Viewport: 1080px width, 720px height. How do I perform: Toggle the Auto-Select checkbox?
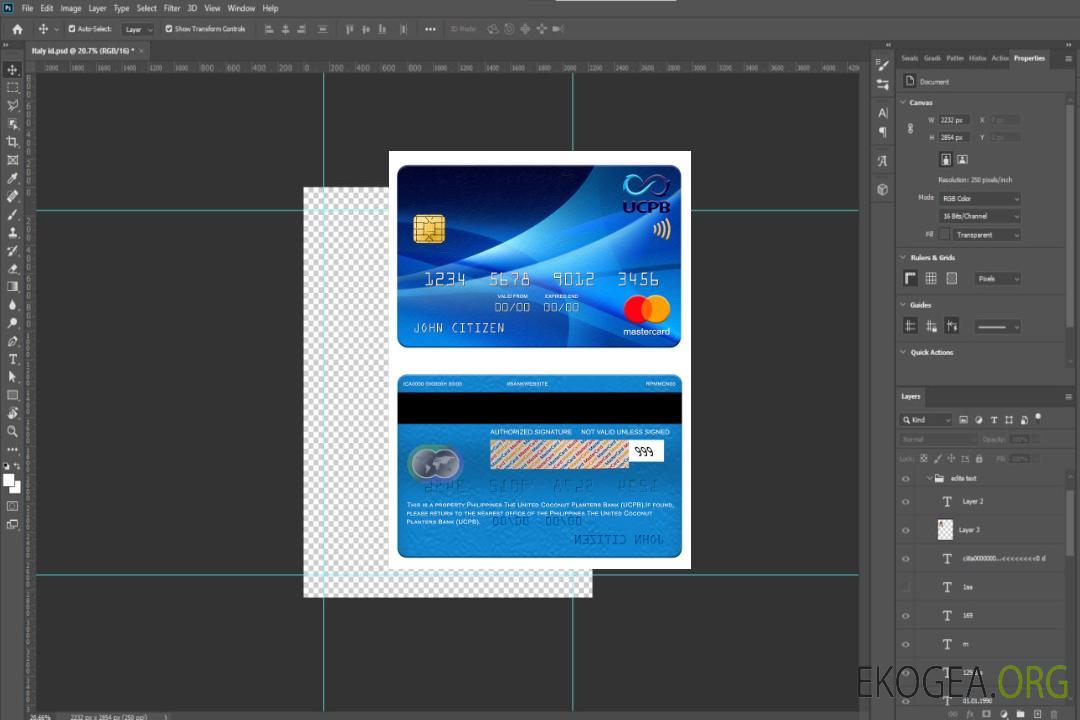[72, 29]
